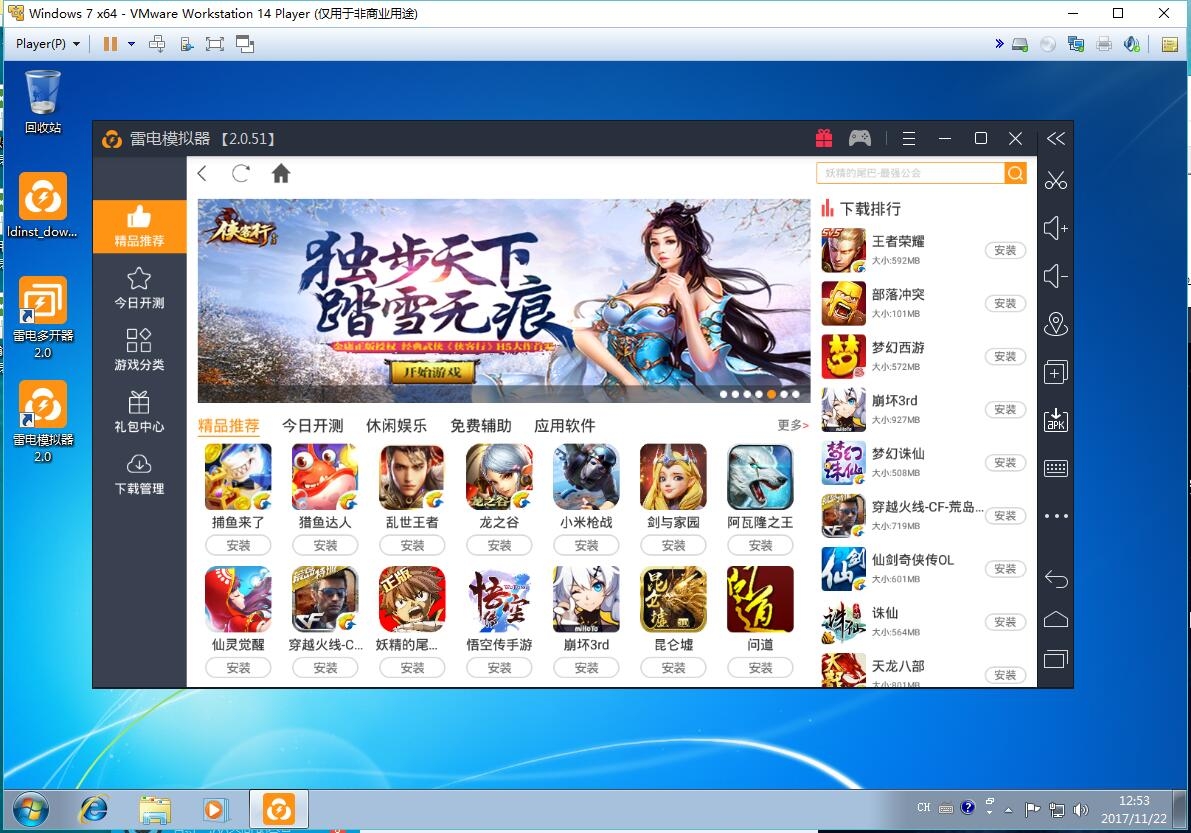Open 剑与家园 game icon
The image size is (1191, 833).
tap(673, 477)
